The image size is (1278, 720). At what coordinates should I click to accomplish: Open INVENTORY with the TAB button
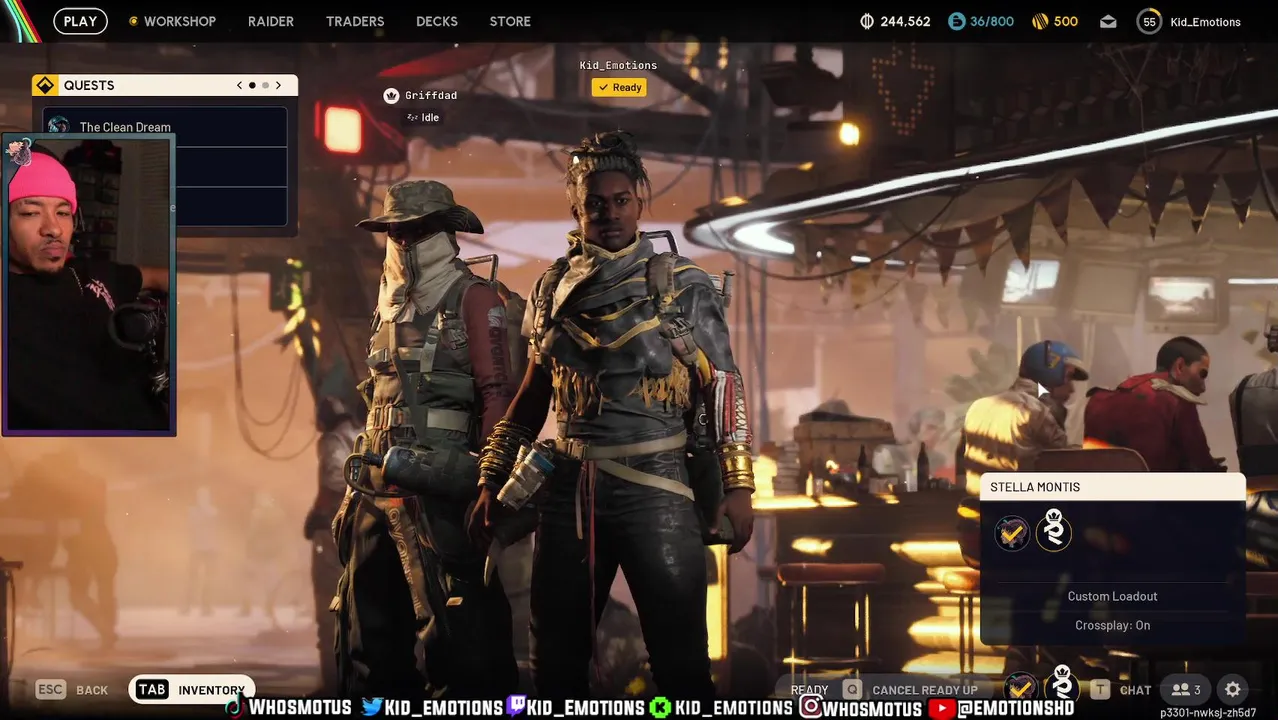click(x=192, y=689)
